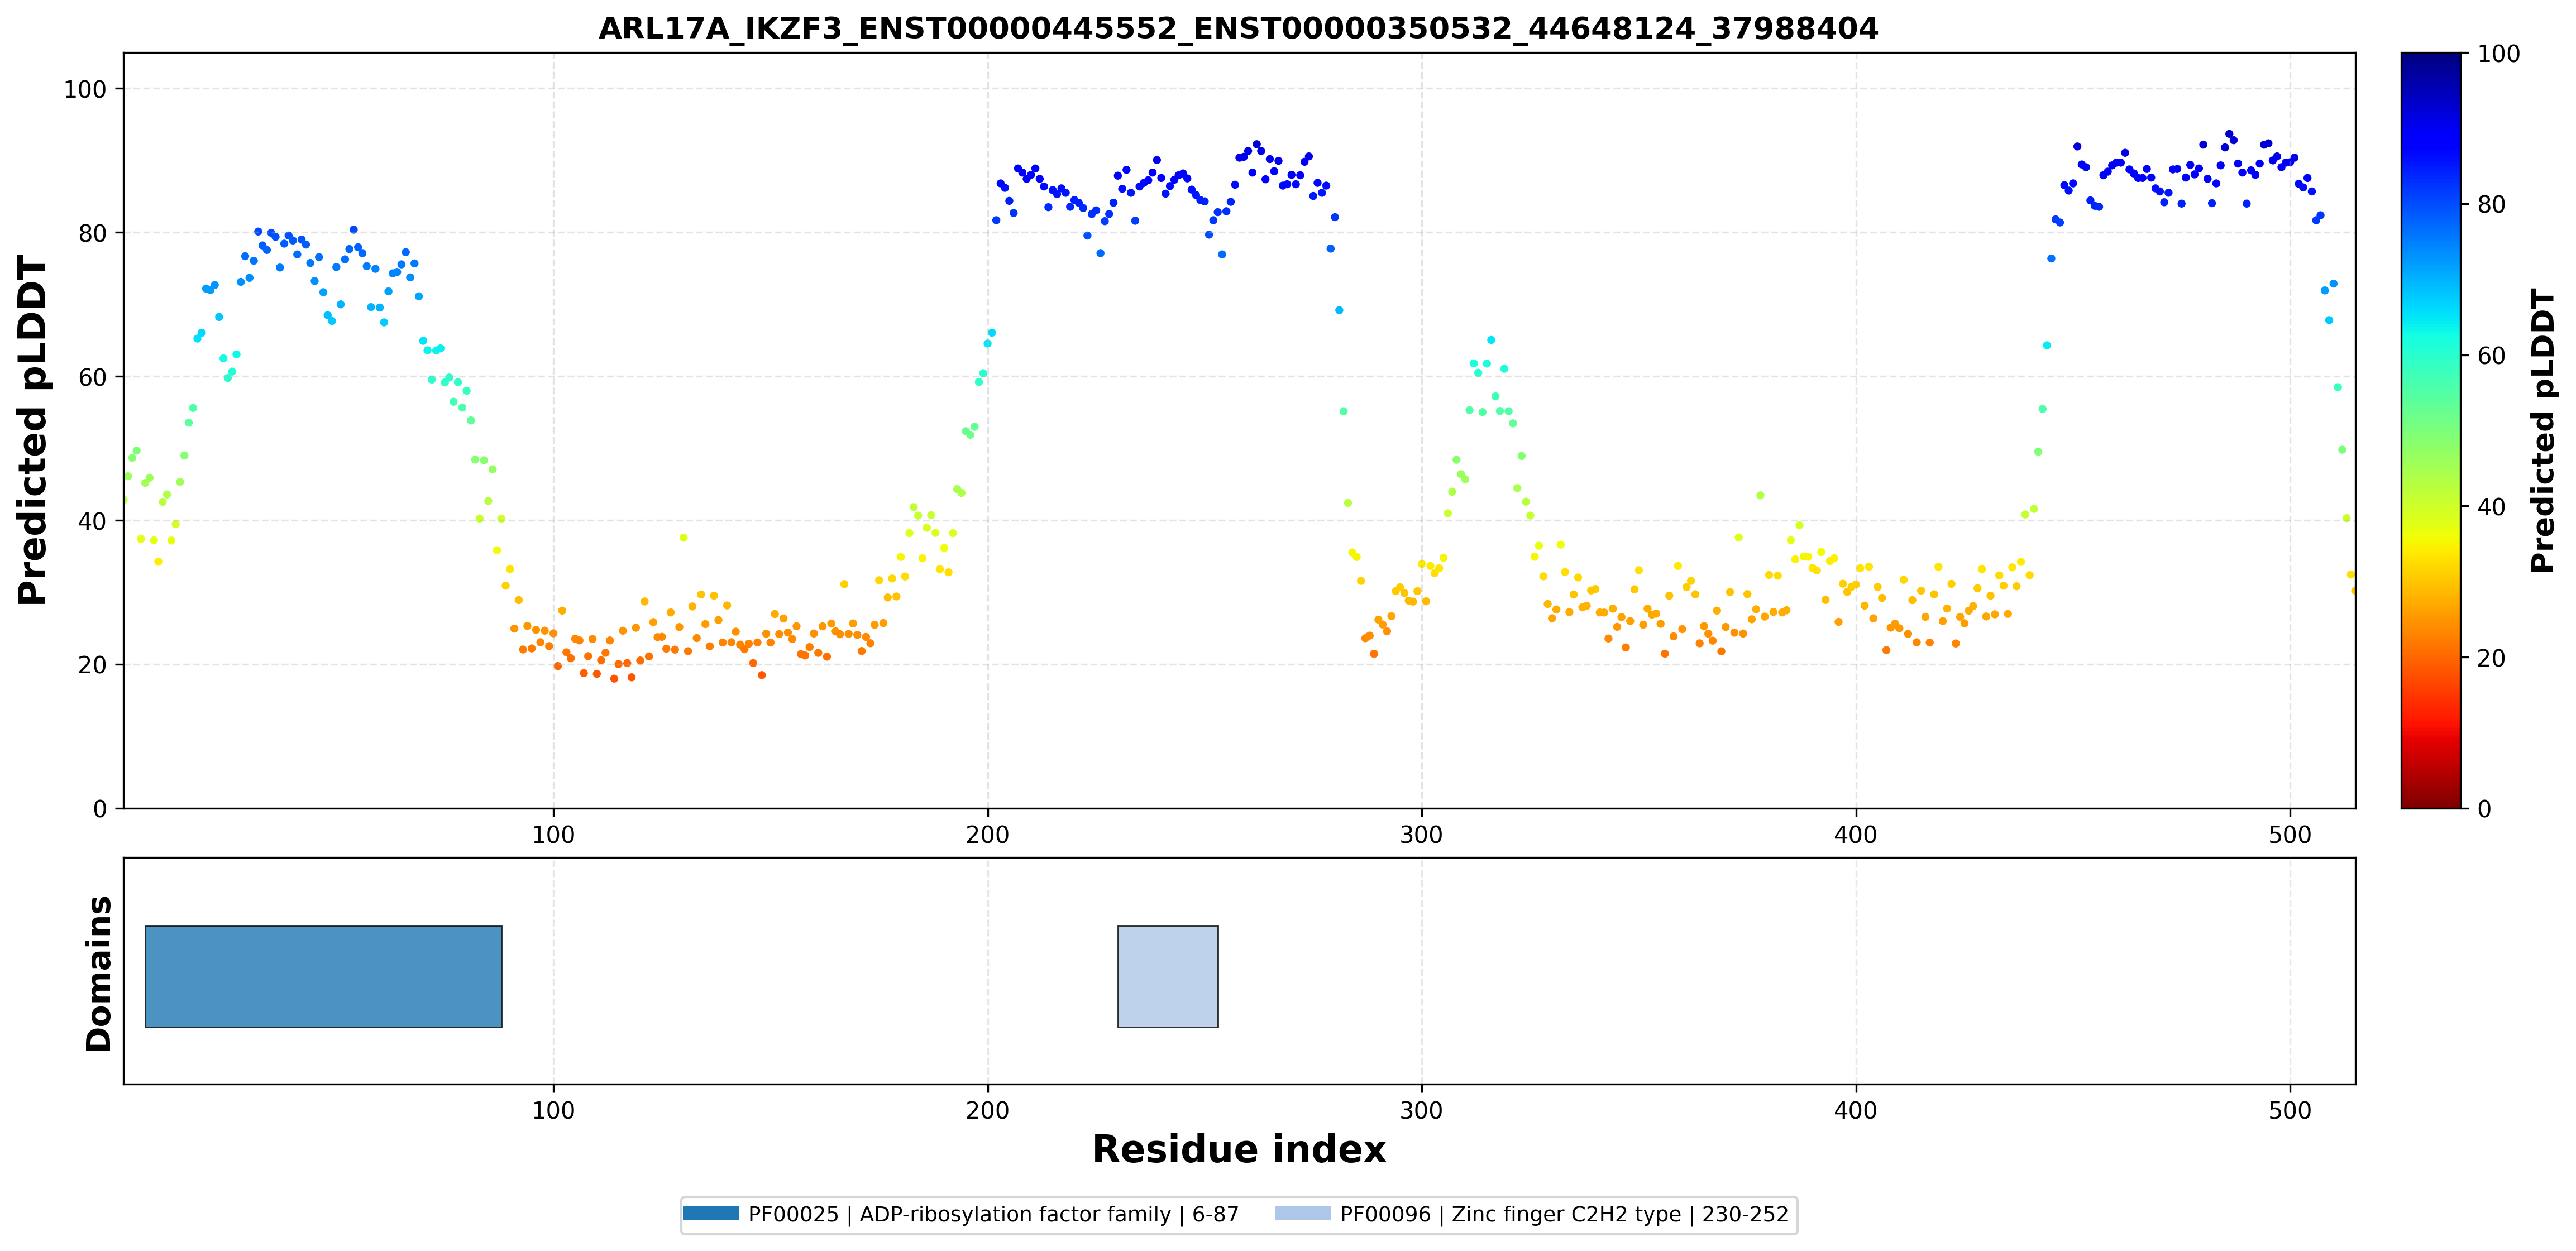Click the left Predicted pLDDT axis label
This screenshot has width=2576, height=1251.
click(32, 430)
